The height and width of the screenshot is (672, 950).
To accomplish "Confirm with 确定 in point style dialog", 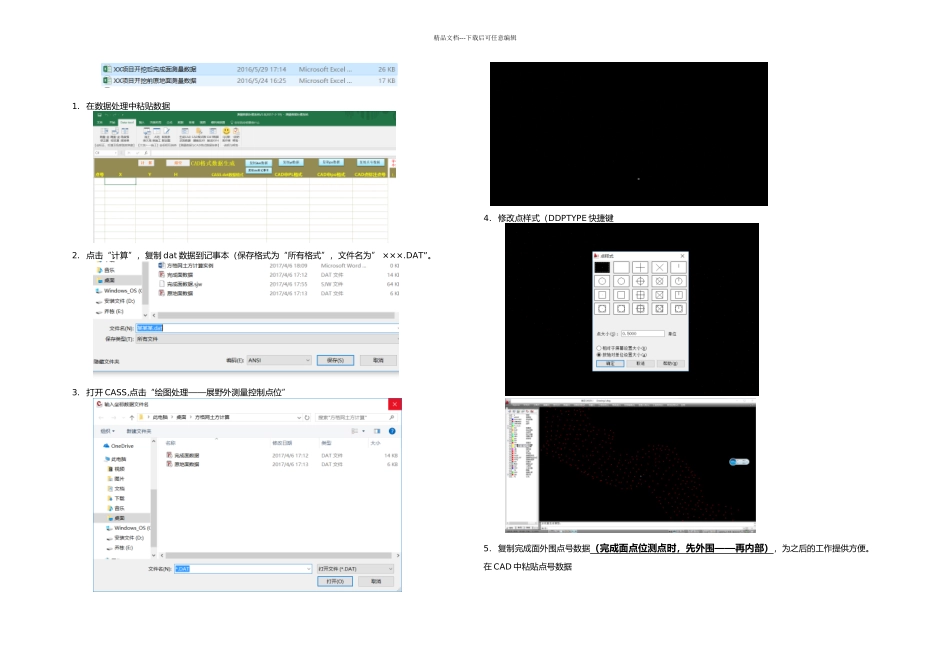I will 610,364.
